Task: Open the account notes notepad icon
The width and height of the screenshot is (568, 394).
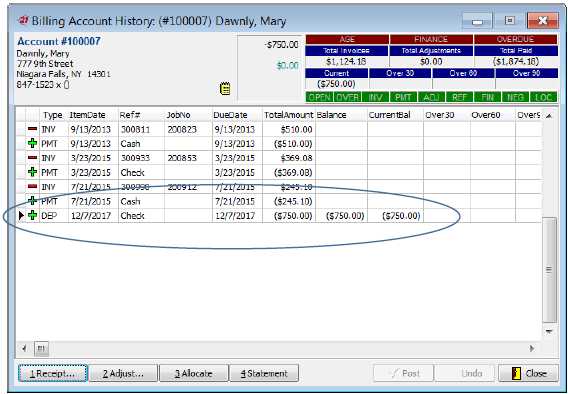Action: (225, 88)
